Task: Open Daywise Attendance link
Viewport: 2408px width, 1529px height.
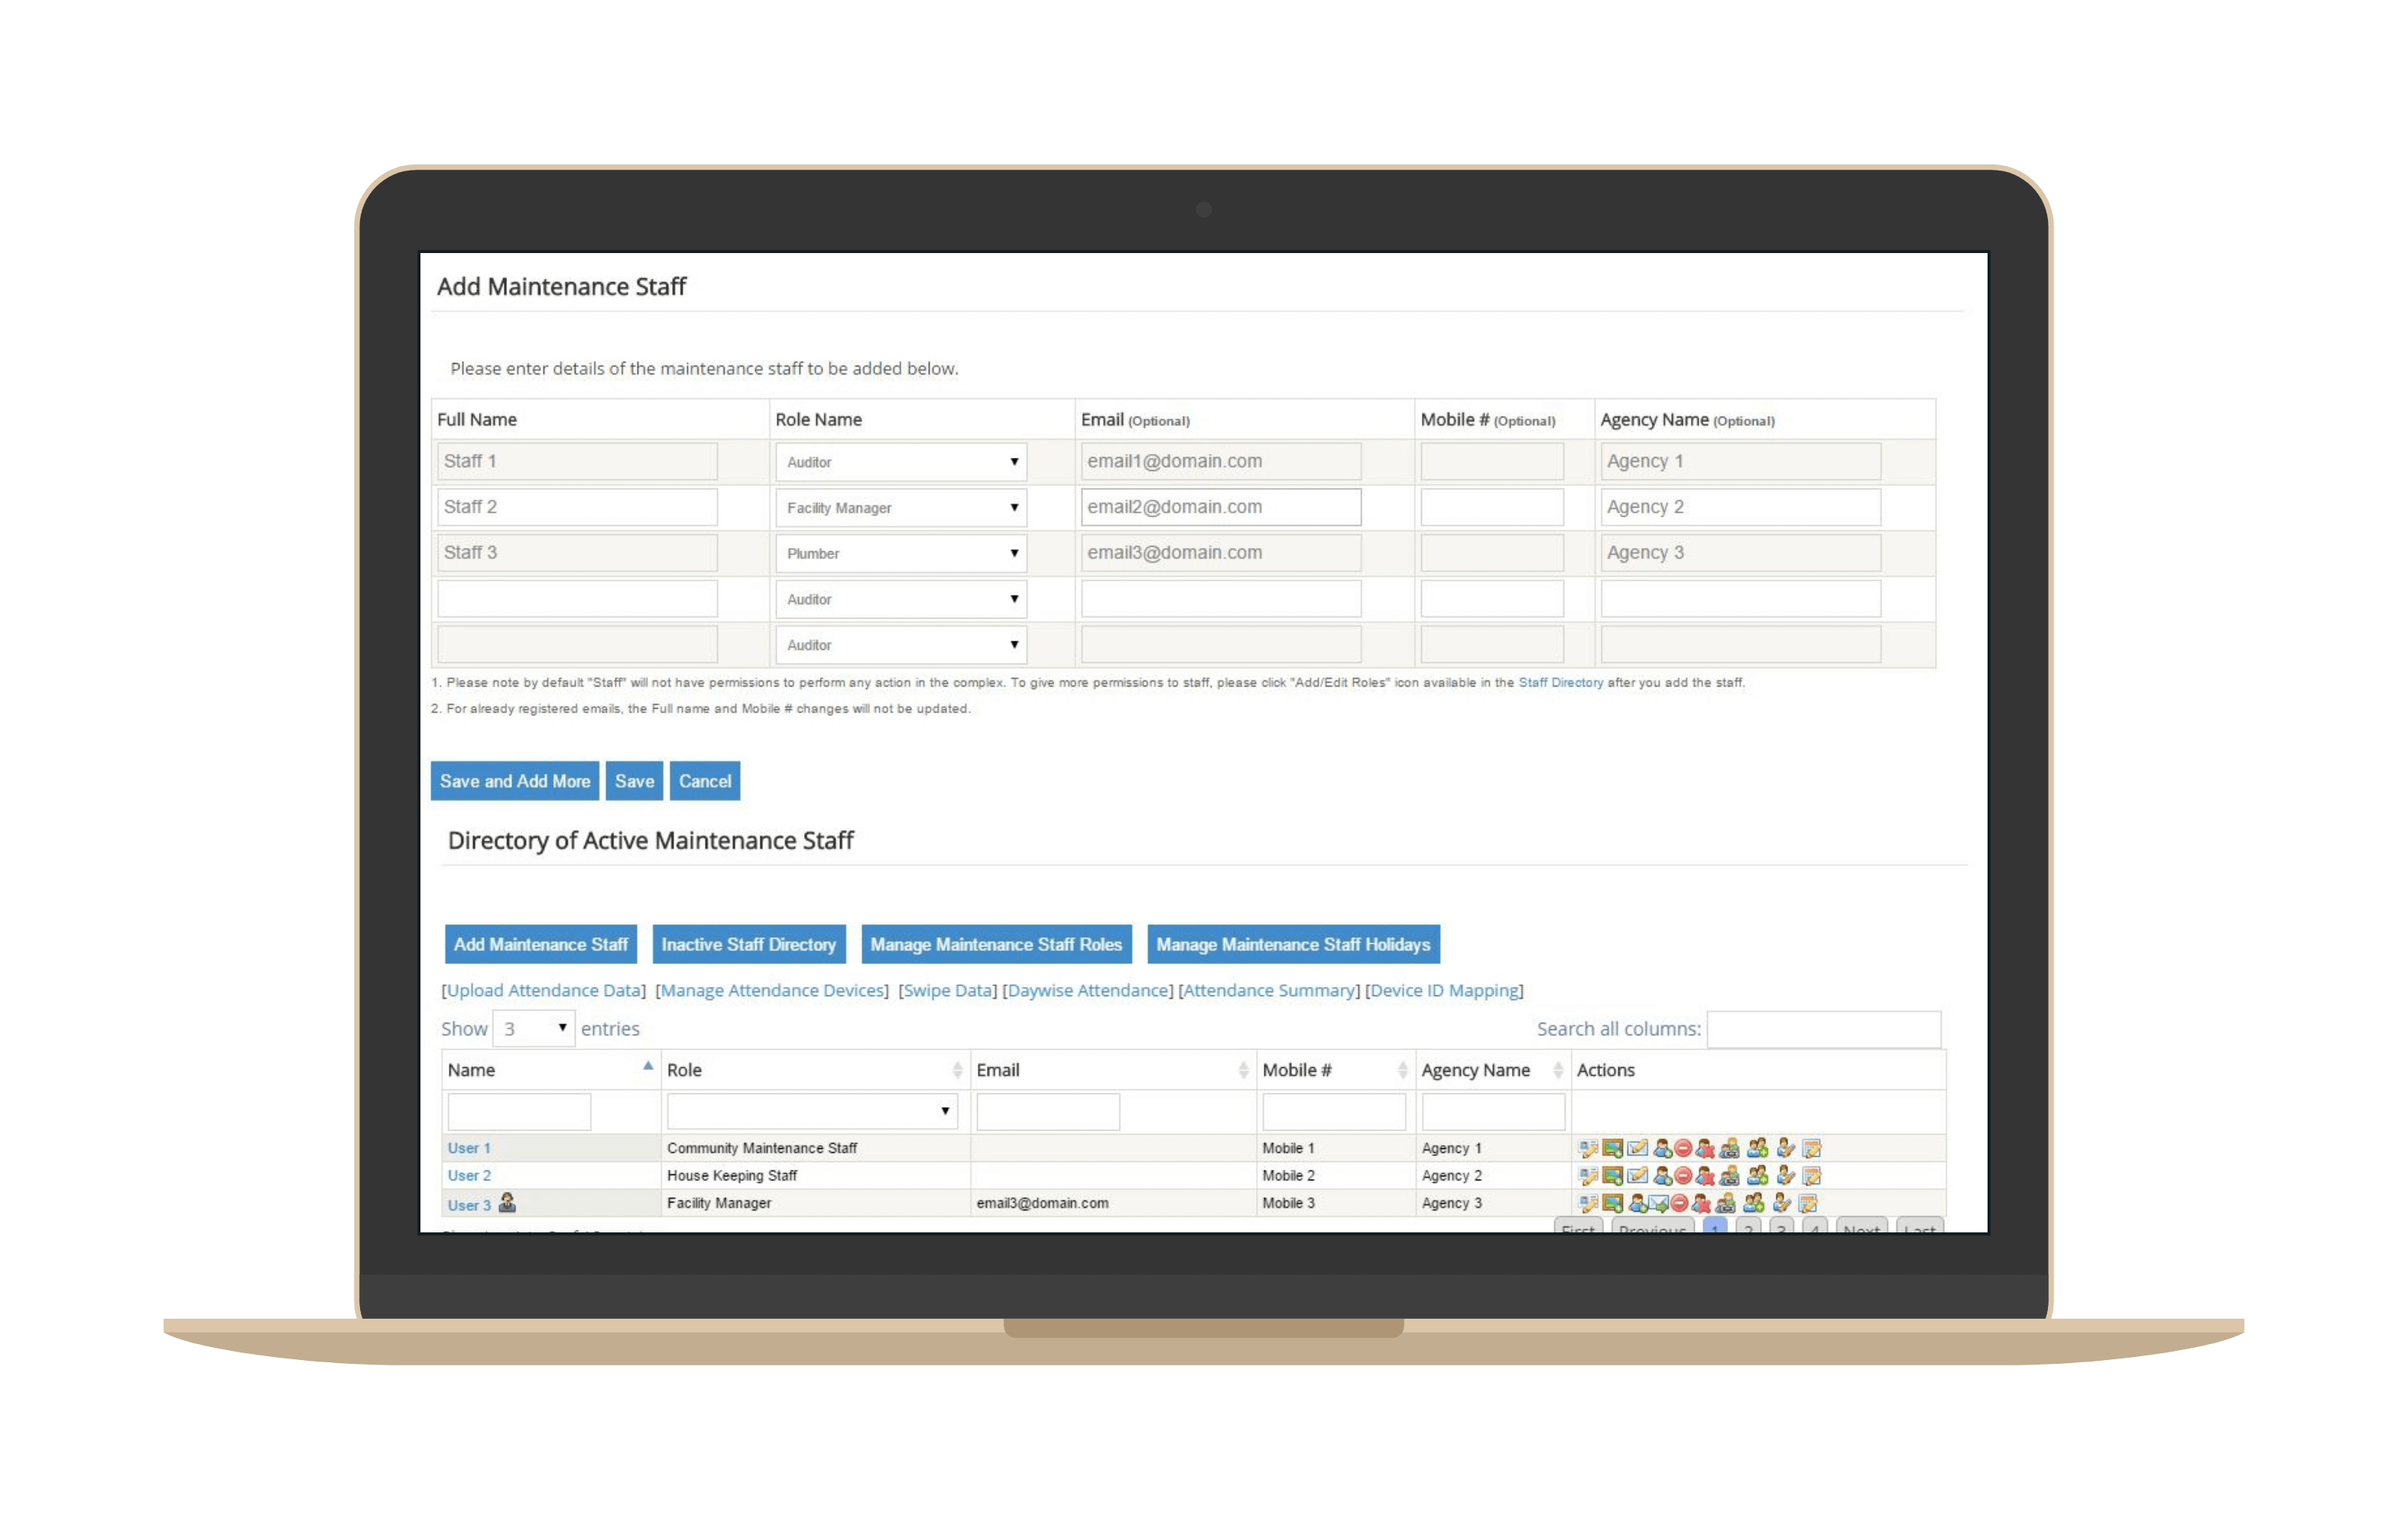Action: [1087, 990]
